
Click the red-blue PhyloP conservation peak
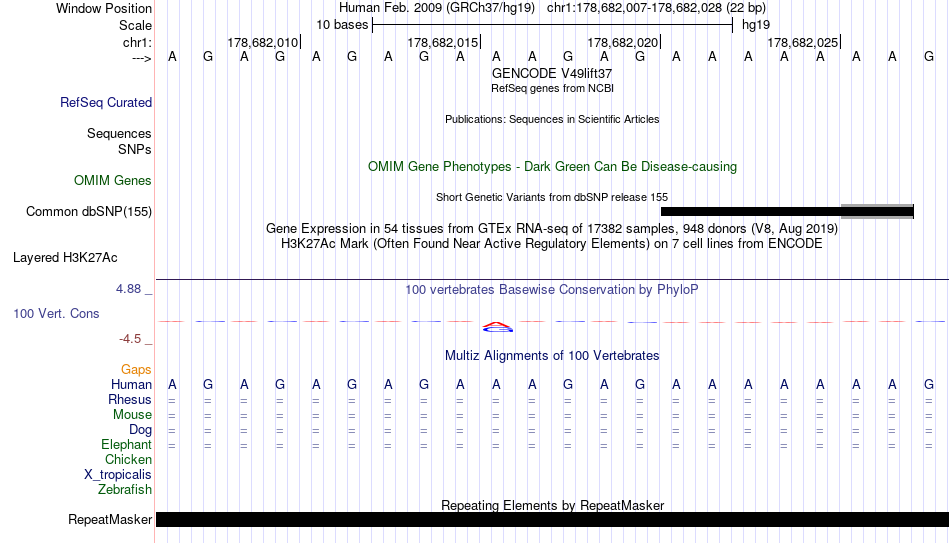coord(497,327)
